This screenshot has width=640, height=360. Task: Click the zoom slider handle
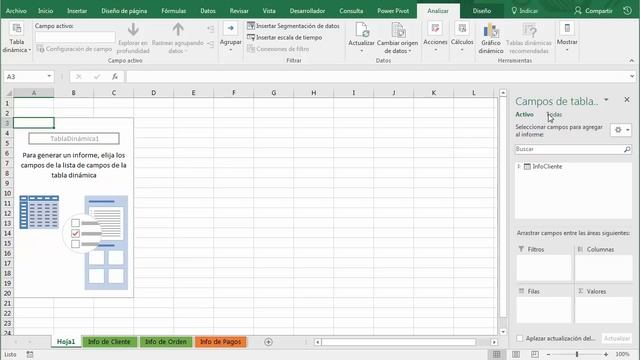[577, 354]
